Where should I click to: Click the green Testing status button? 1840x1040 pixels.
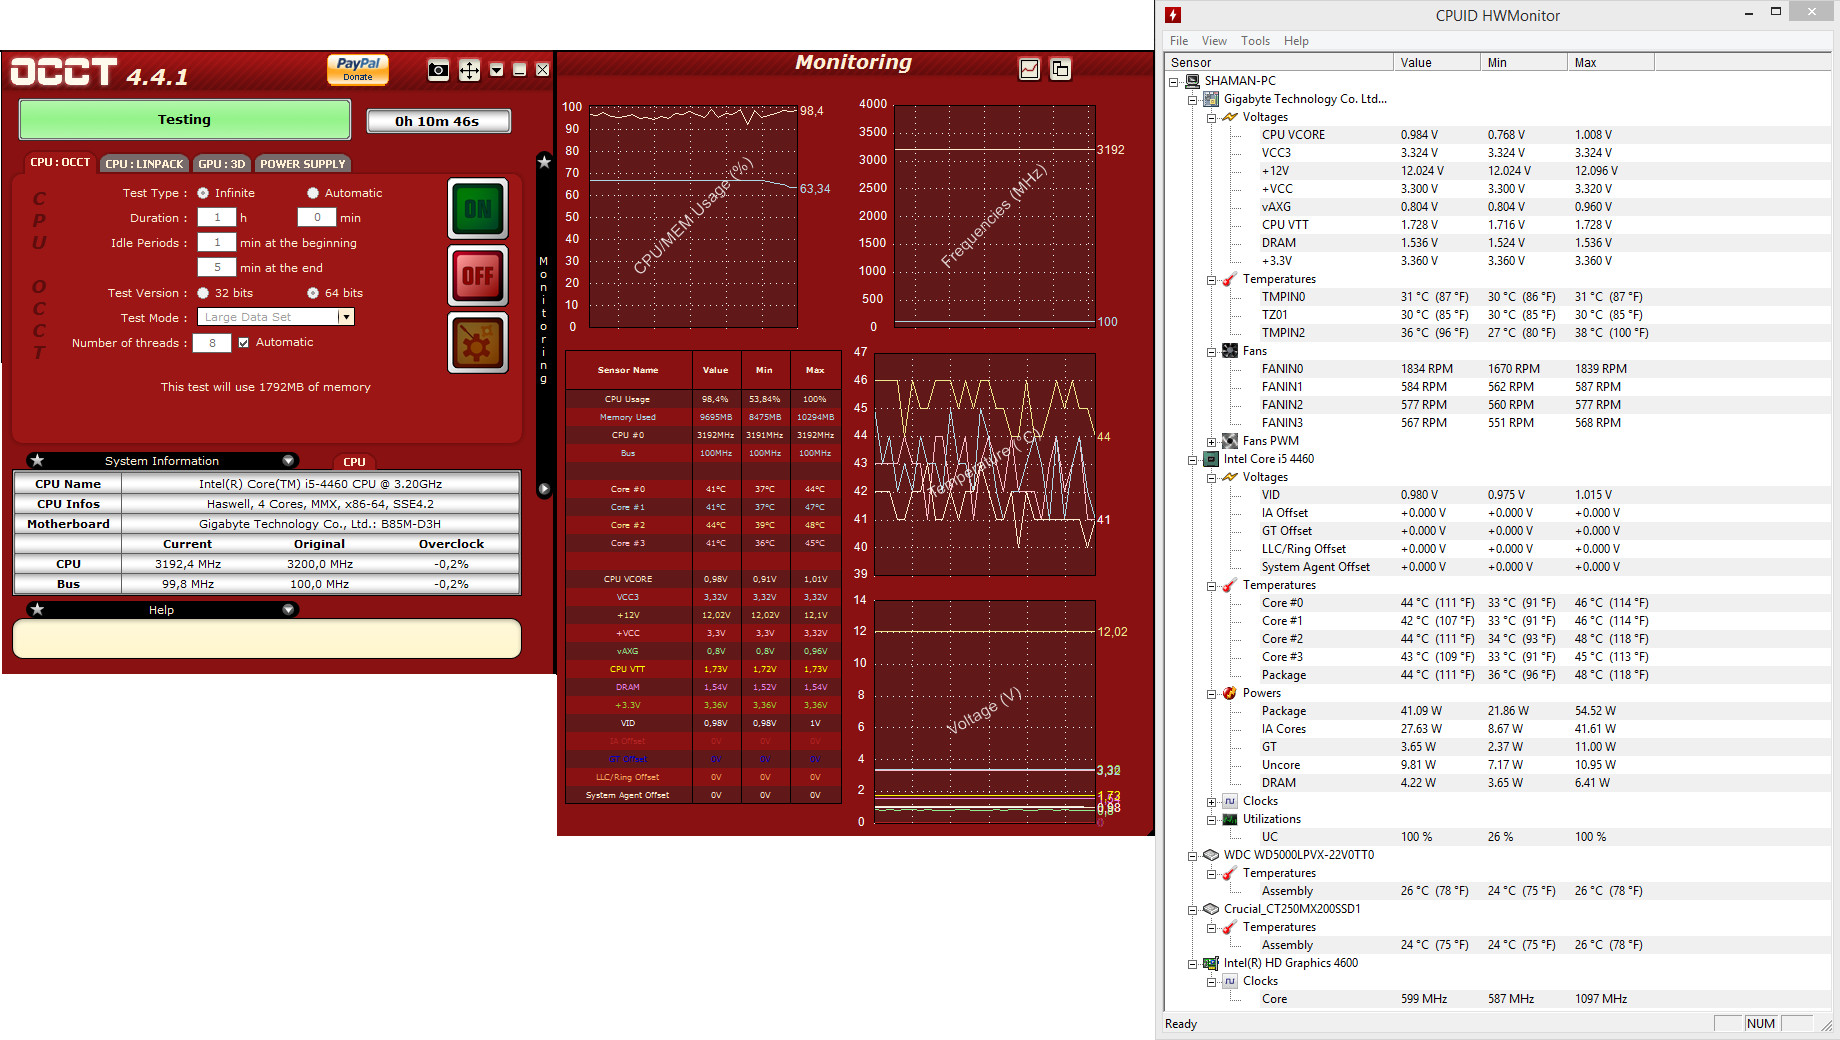(x=185, y=120)
